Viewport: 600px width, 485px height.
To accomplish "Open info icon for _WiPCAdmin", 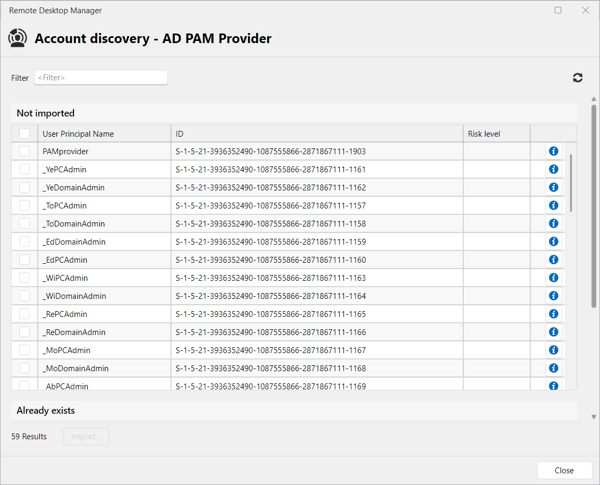I will (553, 278).
